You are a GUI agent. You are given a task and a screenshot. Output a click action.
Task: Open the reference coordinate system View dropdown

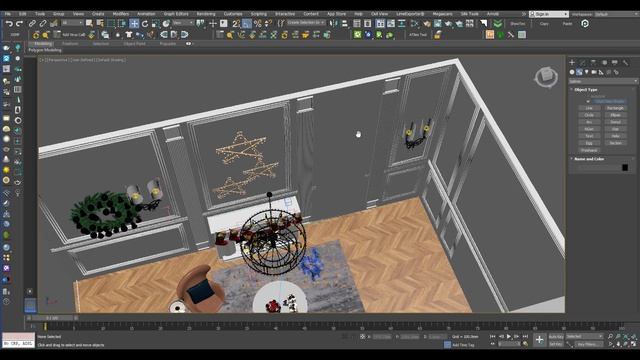[x=182, y=23]
